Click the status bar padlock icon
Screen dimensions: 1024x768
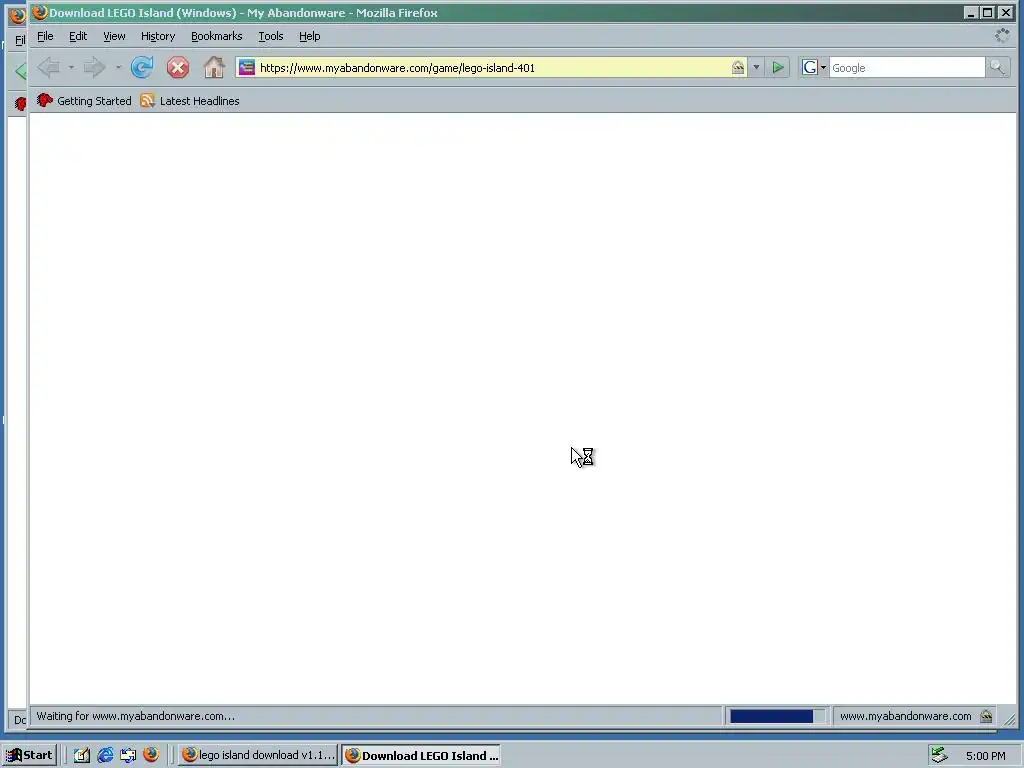[x=986, y=716]
